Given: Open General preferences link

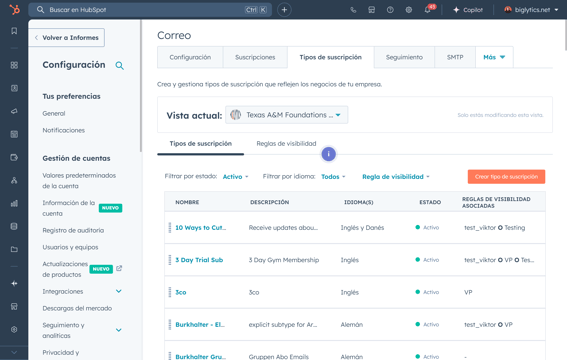Looking at the screenshot, I should pos(54,113).
